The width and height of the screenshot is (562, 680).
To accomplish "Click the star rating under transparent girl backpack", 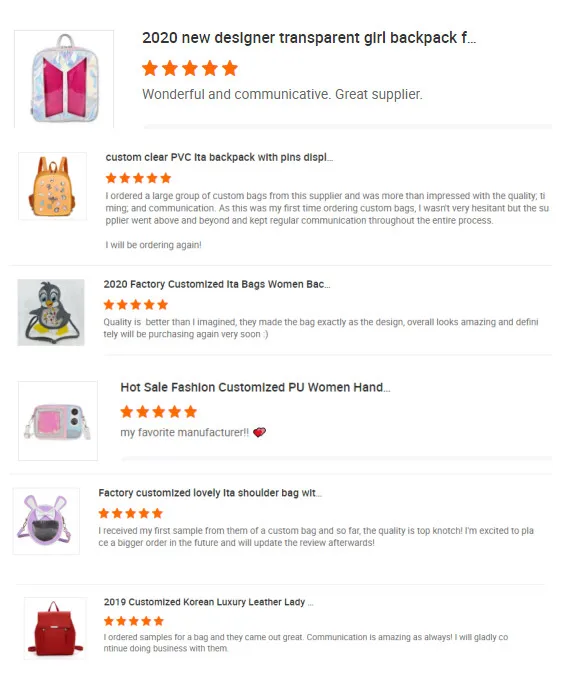I will 190,69.
